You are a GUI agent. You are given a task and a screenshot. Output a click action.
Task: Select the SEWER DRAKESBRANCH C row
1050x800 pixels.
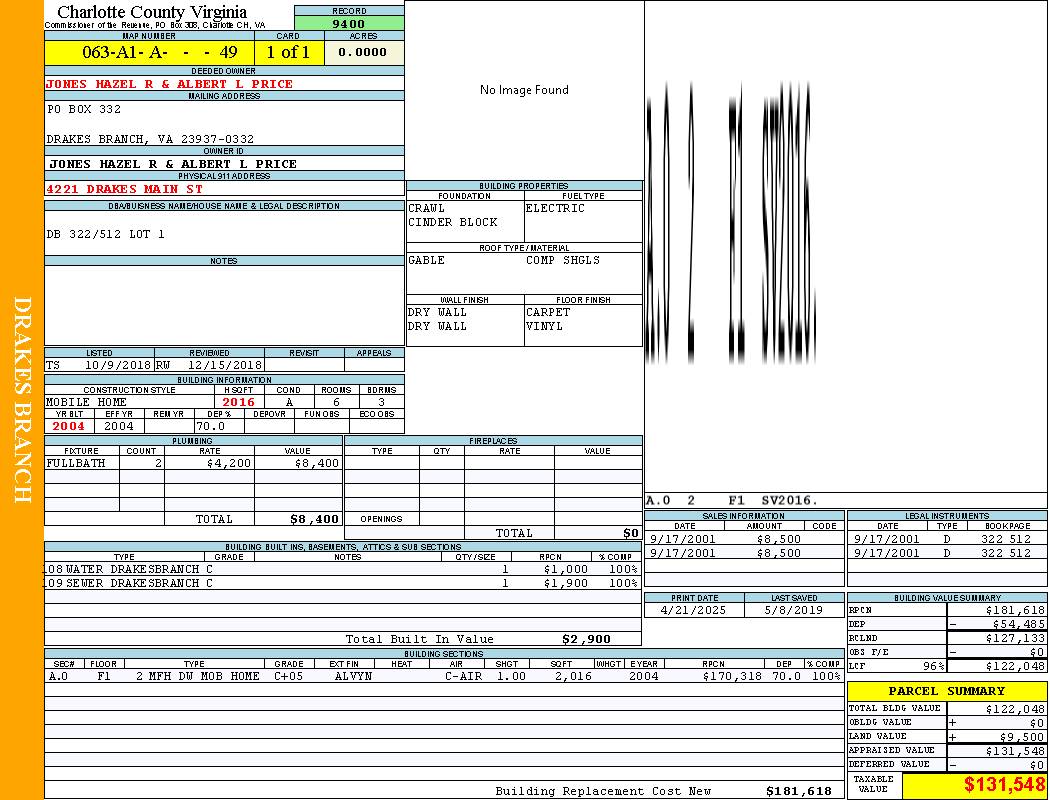pyautogui.click(x=343, y=584)
